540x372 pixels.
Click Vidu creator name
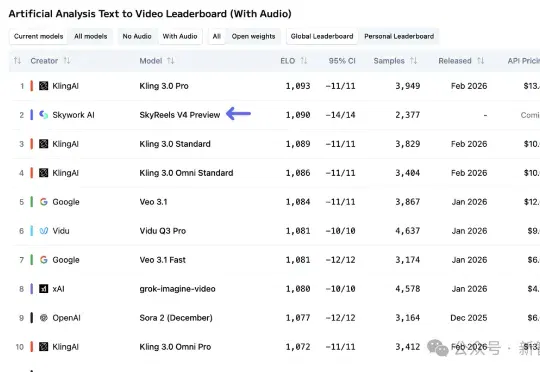[x=61, y=230]
